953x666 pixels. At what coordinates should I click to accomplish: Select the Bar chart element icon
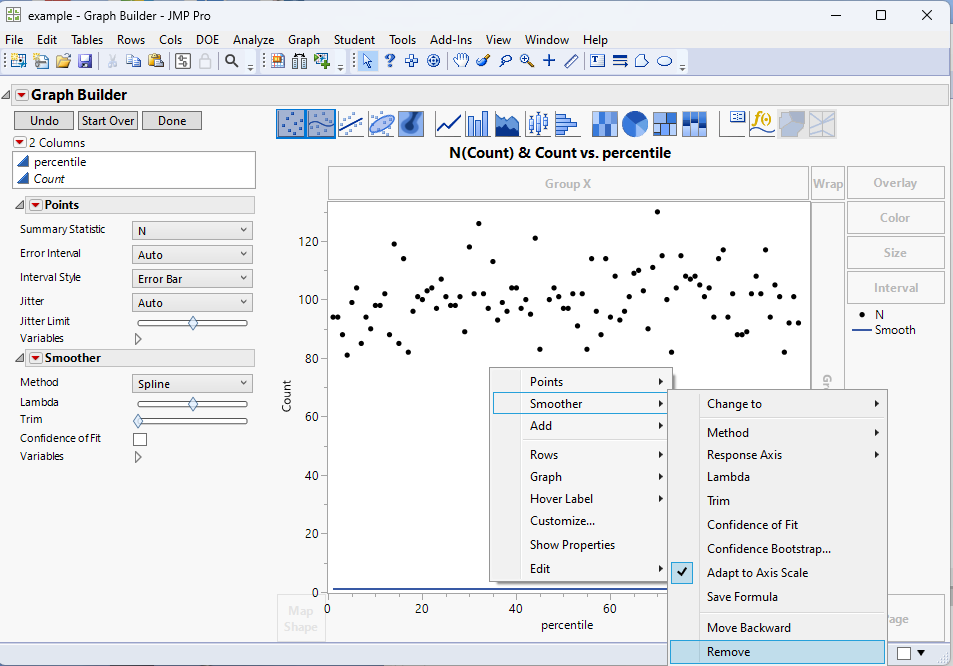tap(477, 124)
